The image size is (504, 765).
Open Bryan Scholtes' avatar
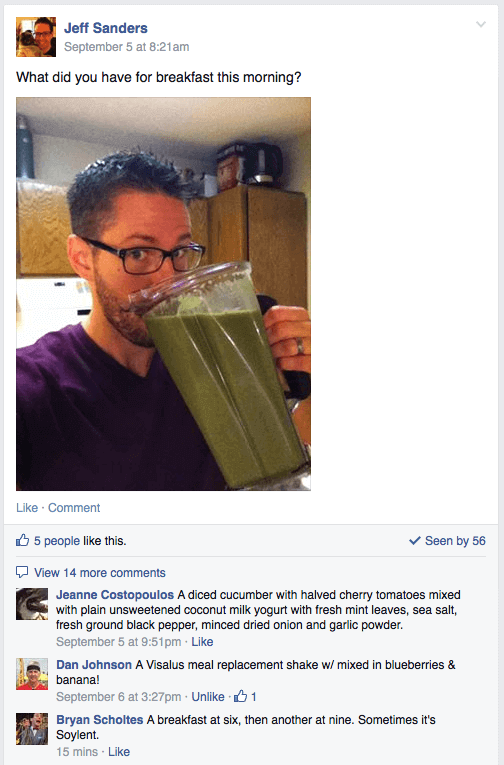click(32, 729)
